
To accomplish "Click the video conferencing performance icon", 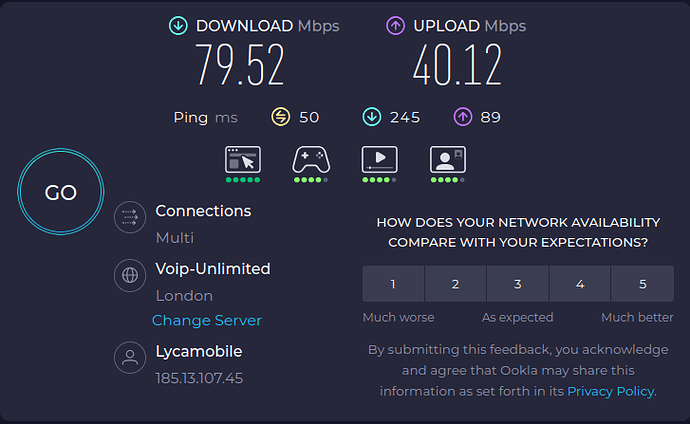I will tap(448, 160).
